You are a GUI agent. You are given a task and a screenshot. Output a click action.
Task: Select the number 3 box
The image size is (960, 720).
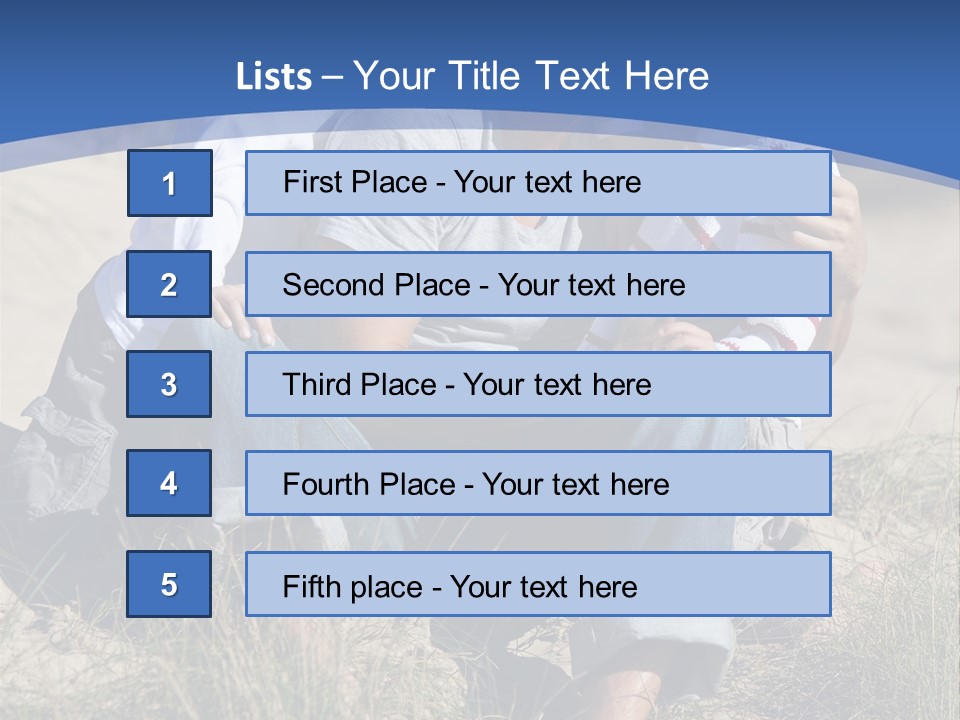169,384
